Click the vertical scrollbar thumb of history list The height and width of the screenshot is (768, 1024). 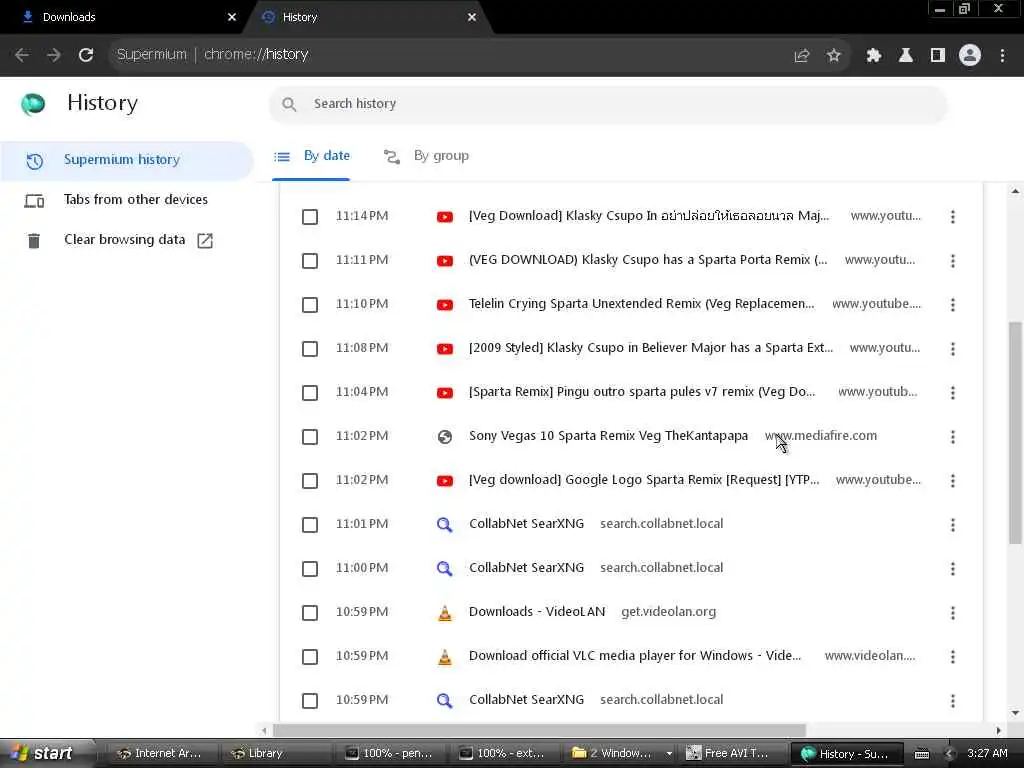(1015, 433)
